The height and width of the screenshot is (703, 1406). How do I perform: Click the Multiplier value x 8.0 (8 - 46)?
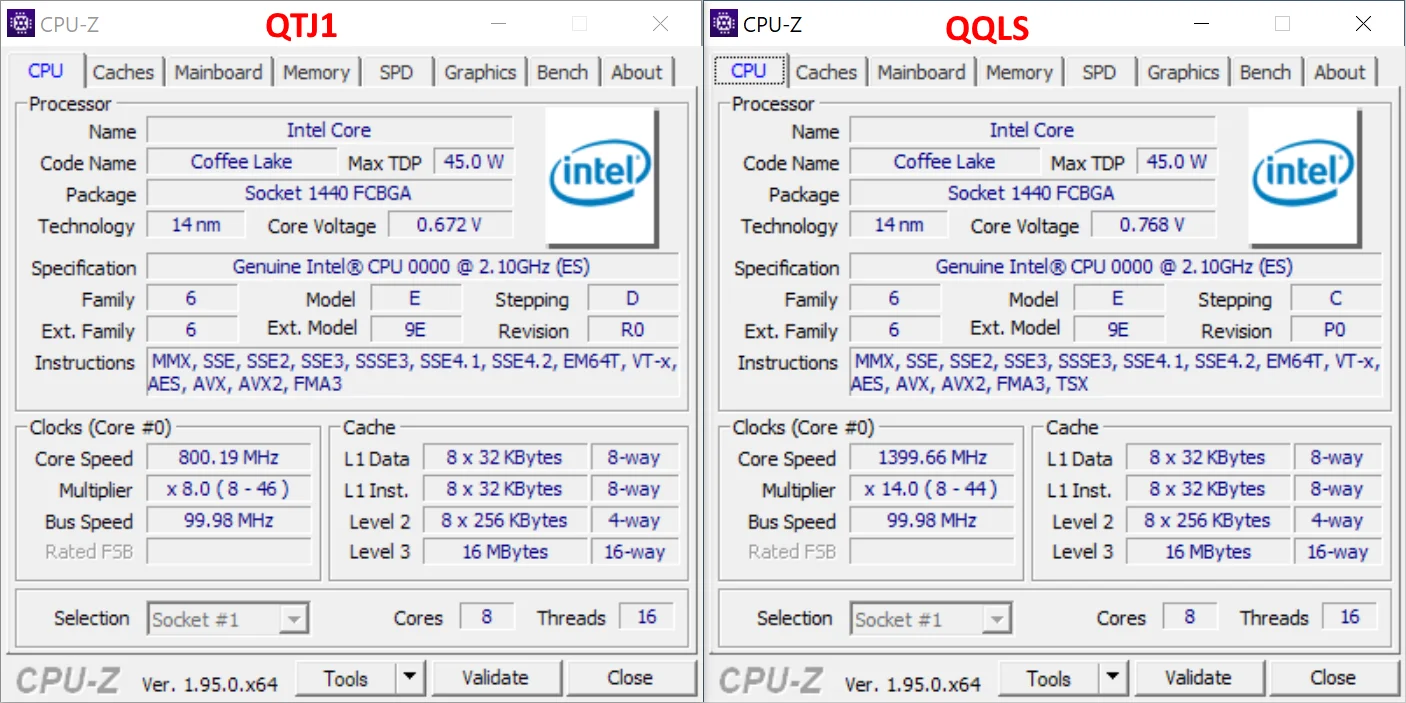click(x=230, y=489)
